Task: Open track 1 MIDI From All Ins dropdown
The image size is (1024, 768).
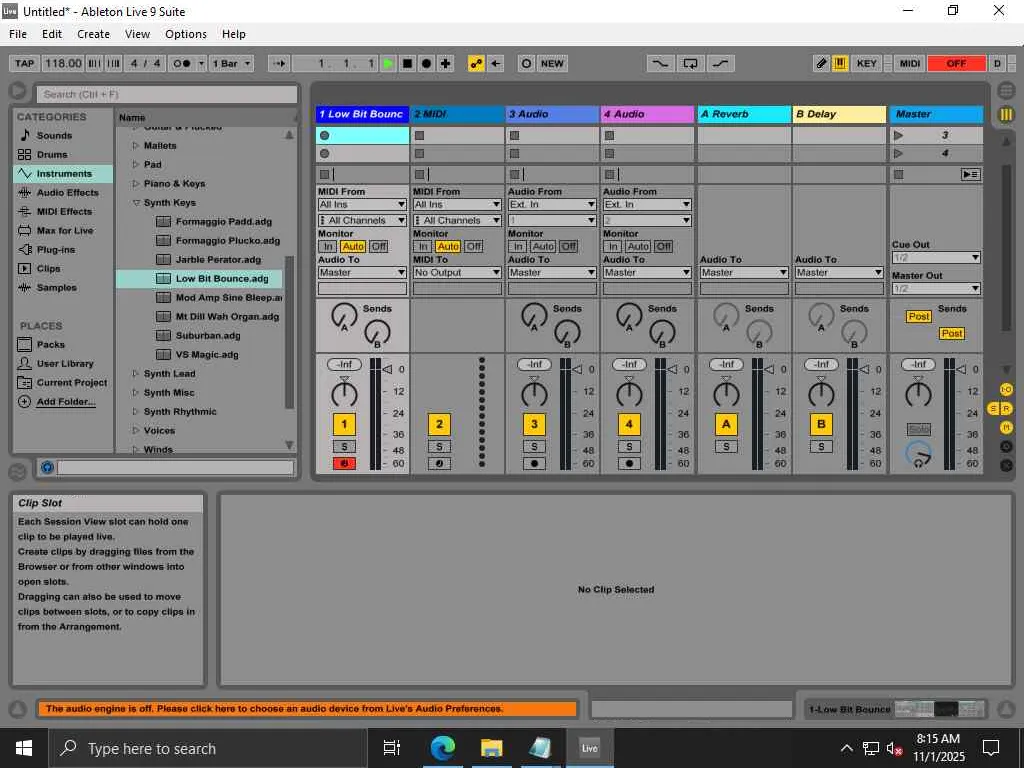Action: point(362,204)
